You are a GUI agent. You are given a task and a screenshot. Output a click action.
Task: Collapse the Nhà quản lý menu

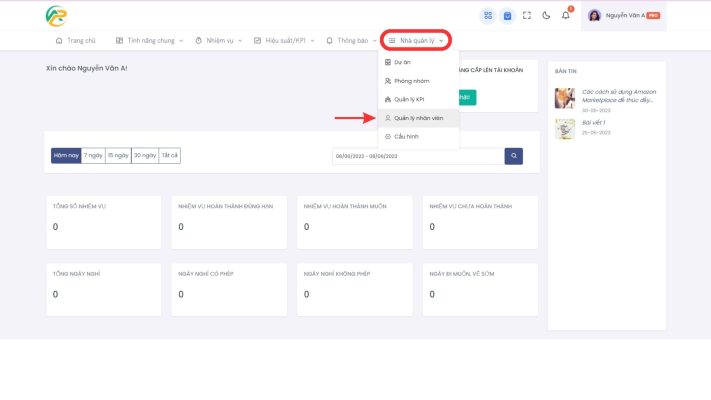(416, 40)
